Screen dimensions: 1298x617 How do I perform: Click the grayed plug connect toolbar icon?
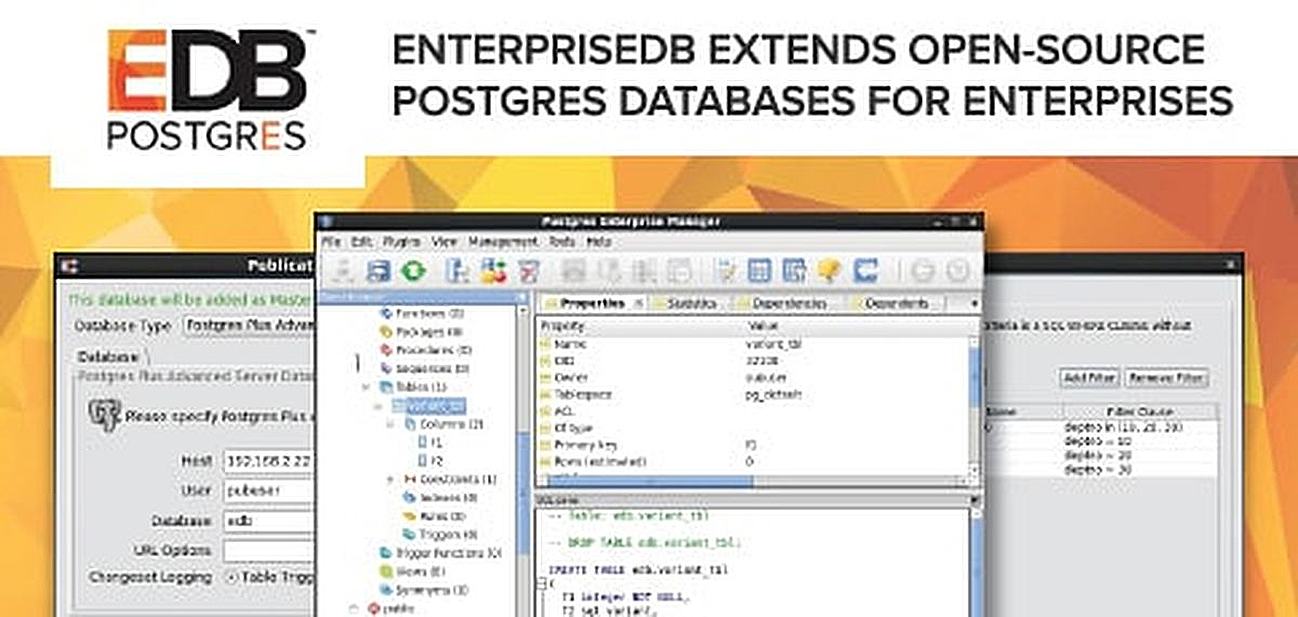point(343,270)
